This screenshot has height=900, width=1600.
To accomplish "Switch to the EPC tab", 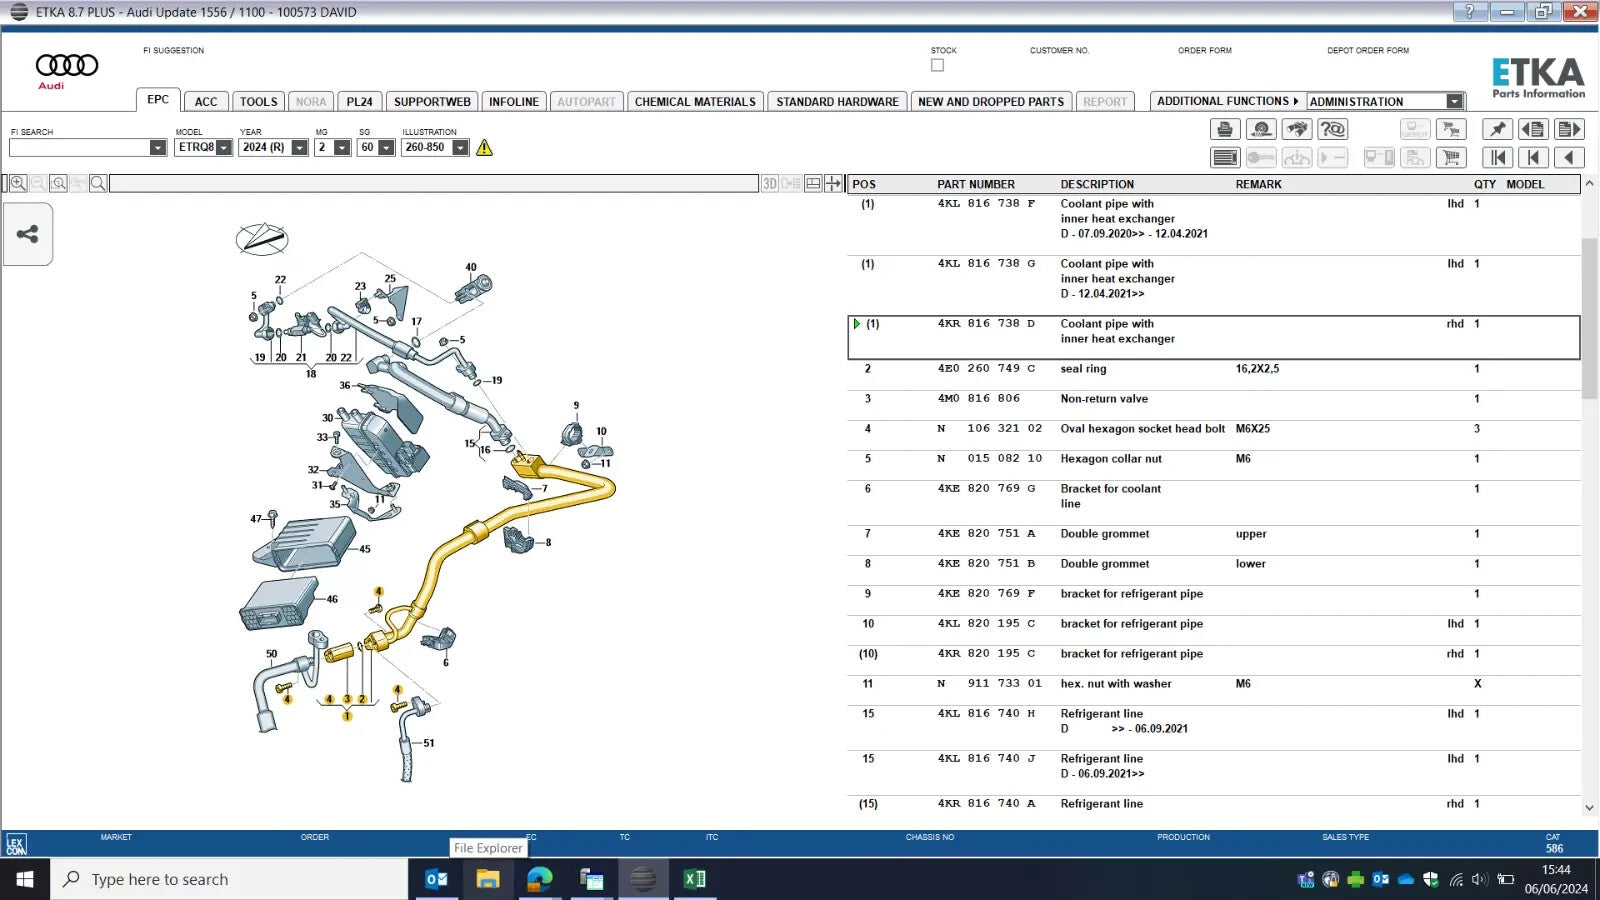I will [158, 100].
